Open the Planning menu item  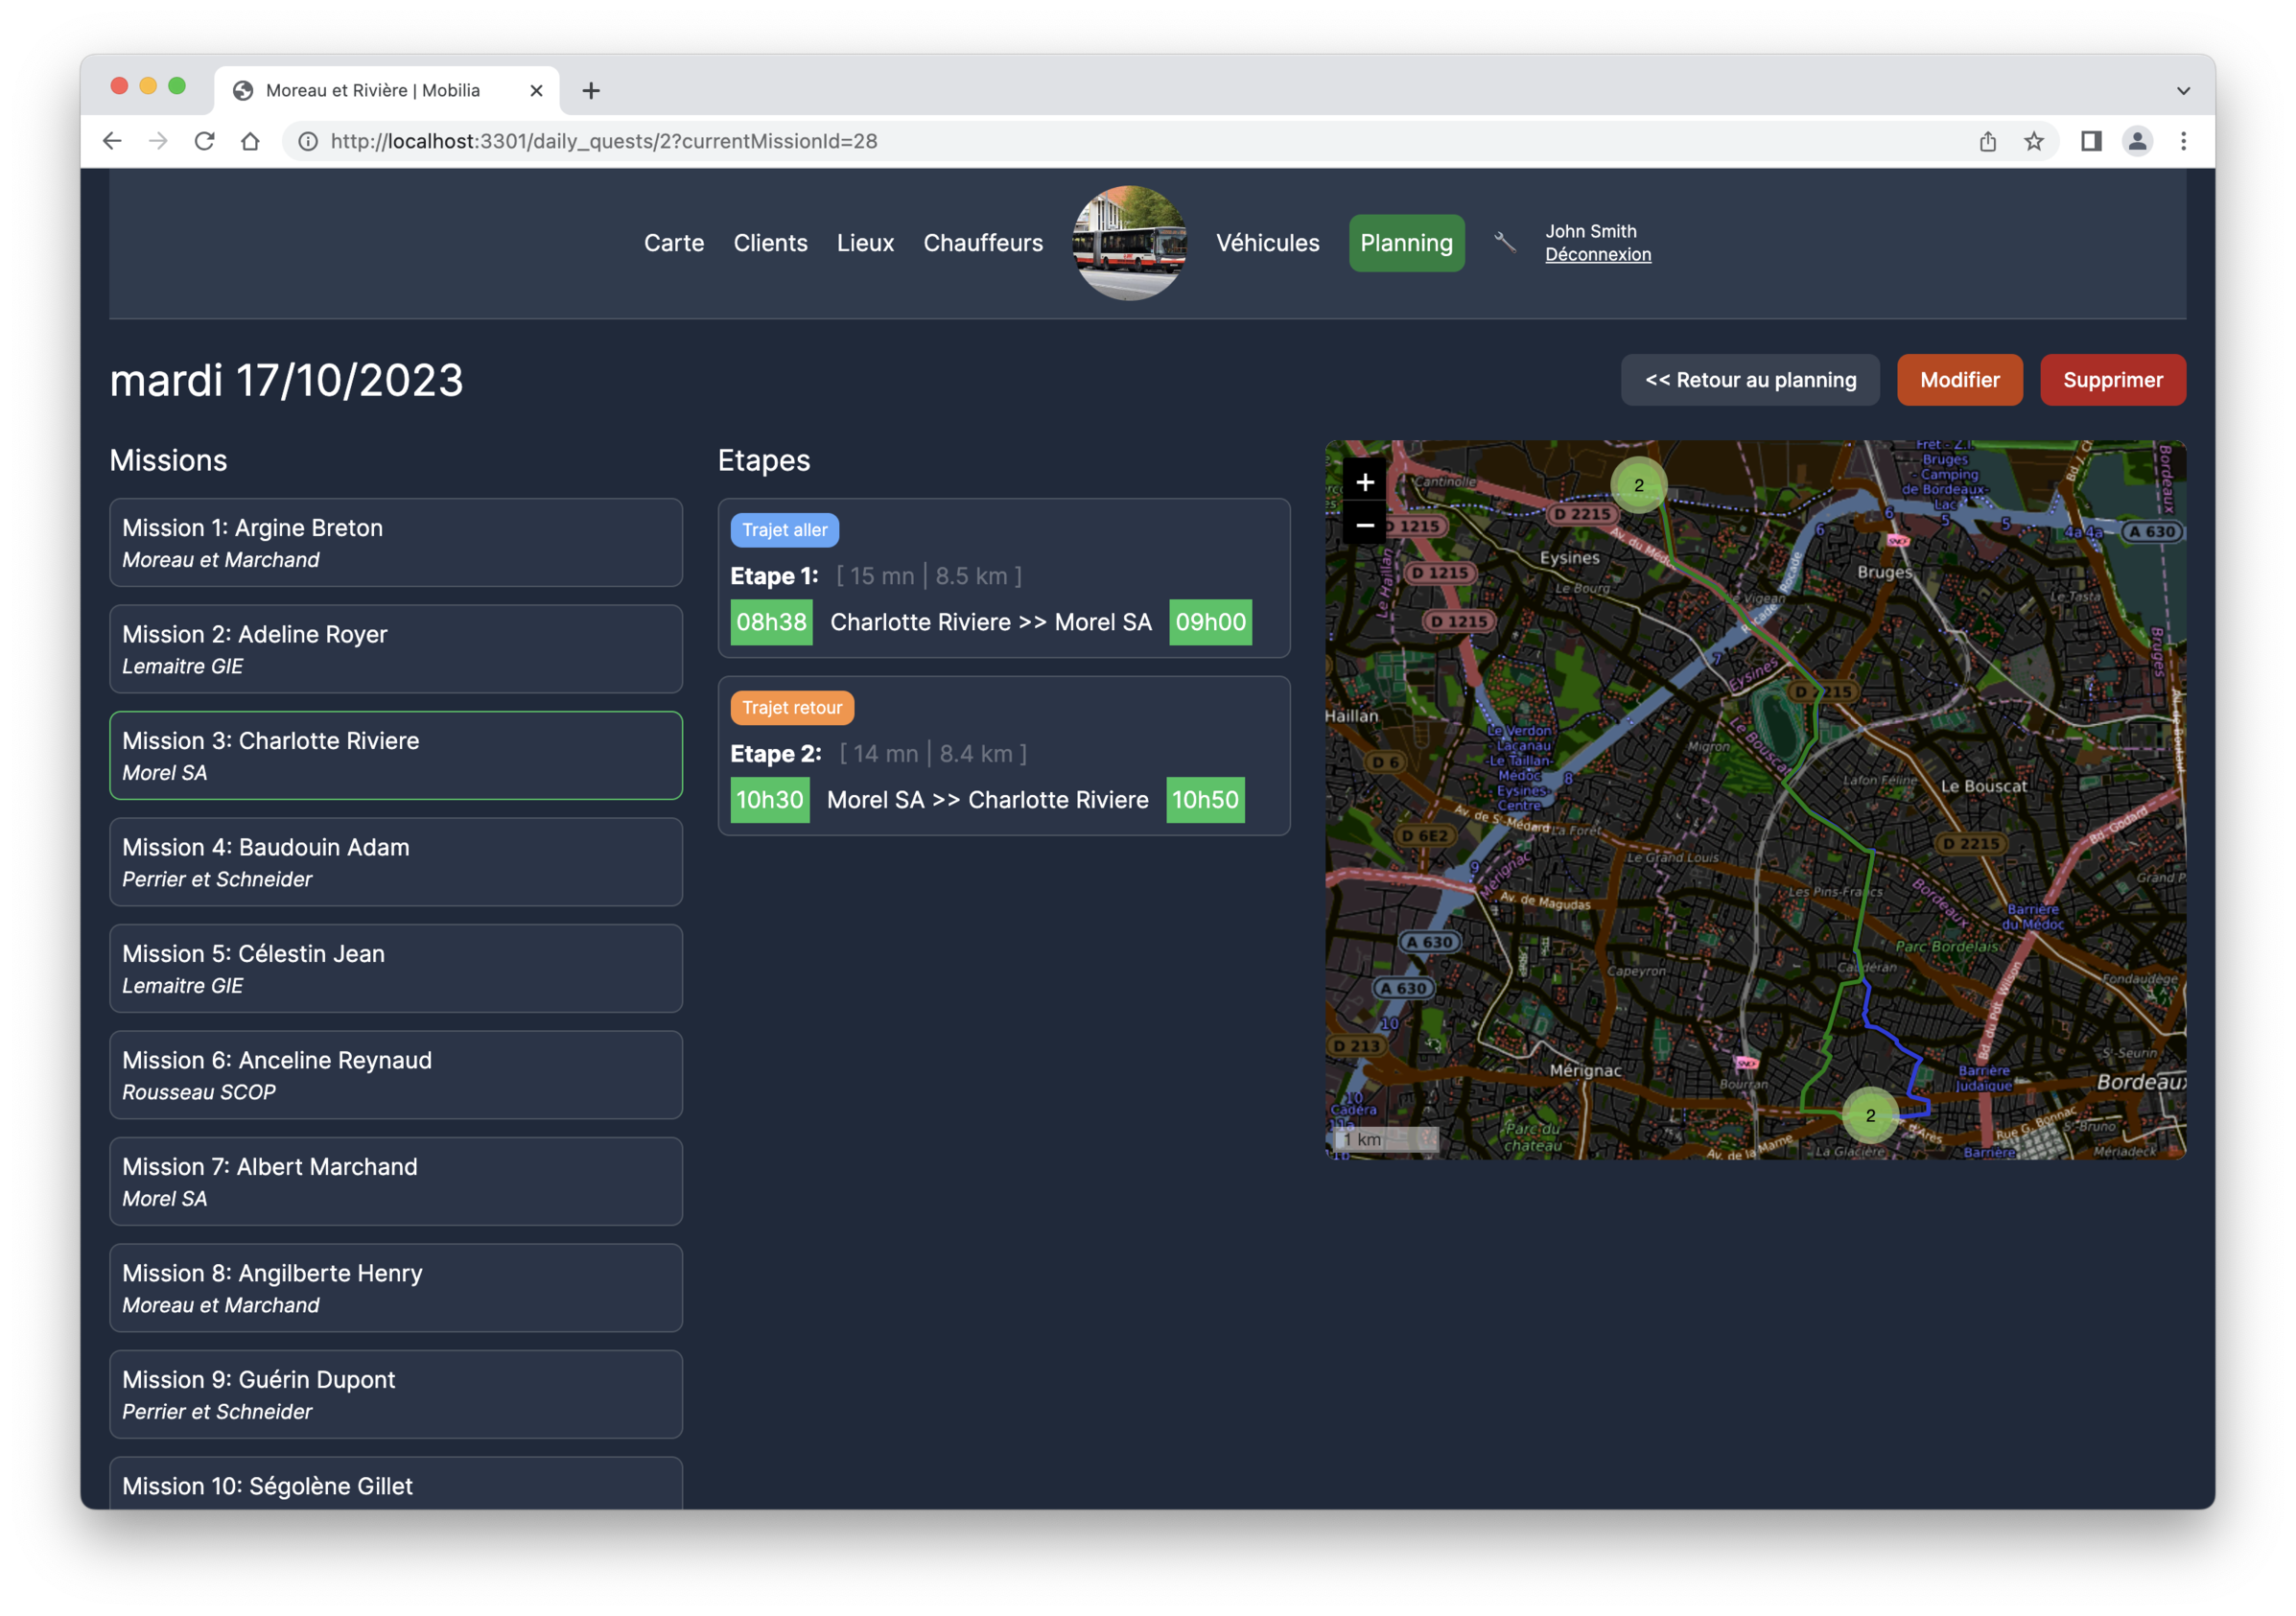point(1405,243)
